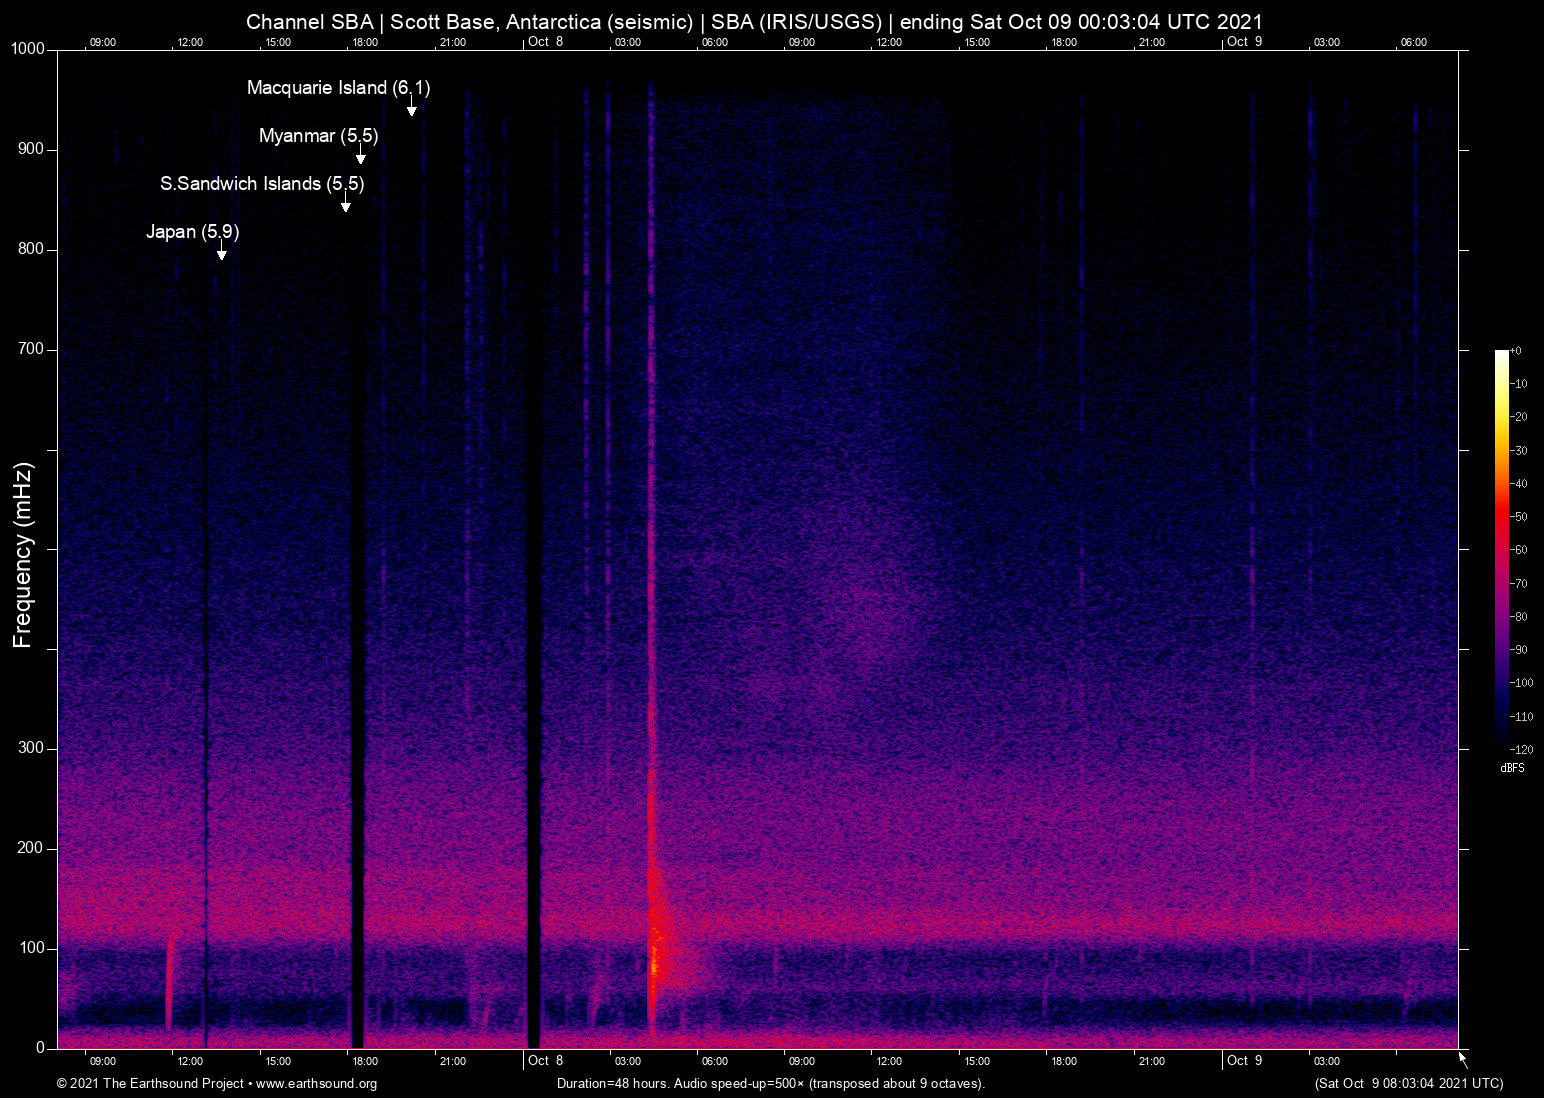Click the 1000 tick label on the frequency axis
The image size is (1544, 1098).
pyautogui.click(x=28, y=49)
